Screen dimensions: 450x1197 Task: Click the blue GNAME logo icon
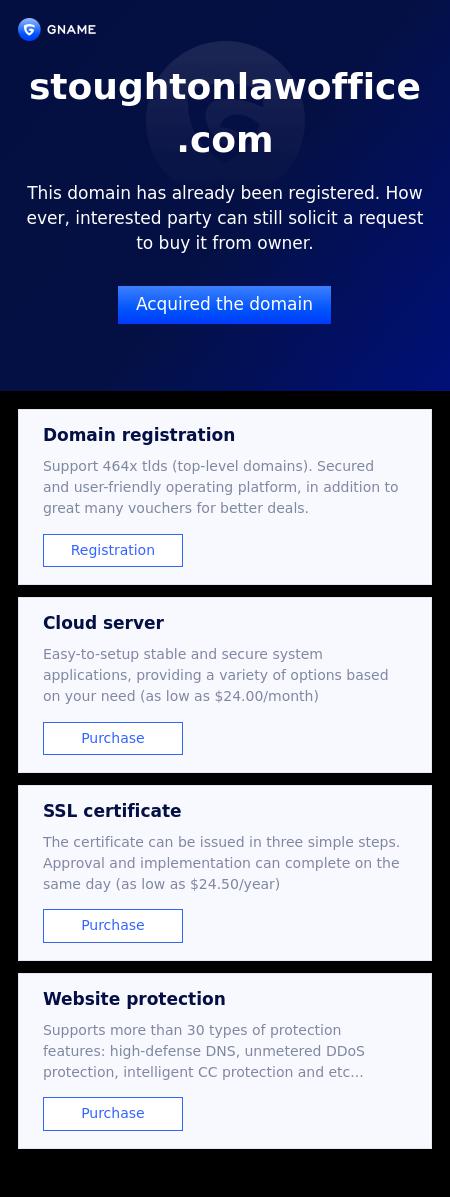click(29, 30)
